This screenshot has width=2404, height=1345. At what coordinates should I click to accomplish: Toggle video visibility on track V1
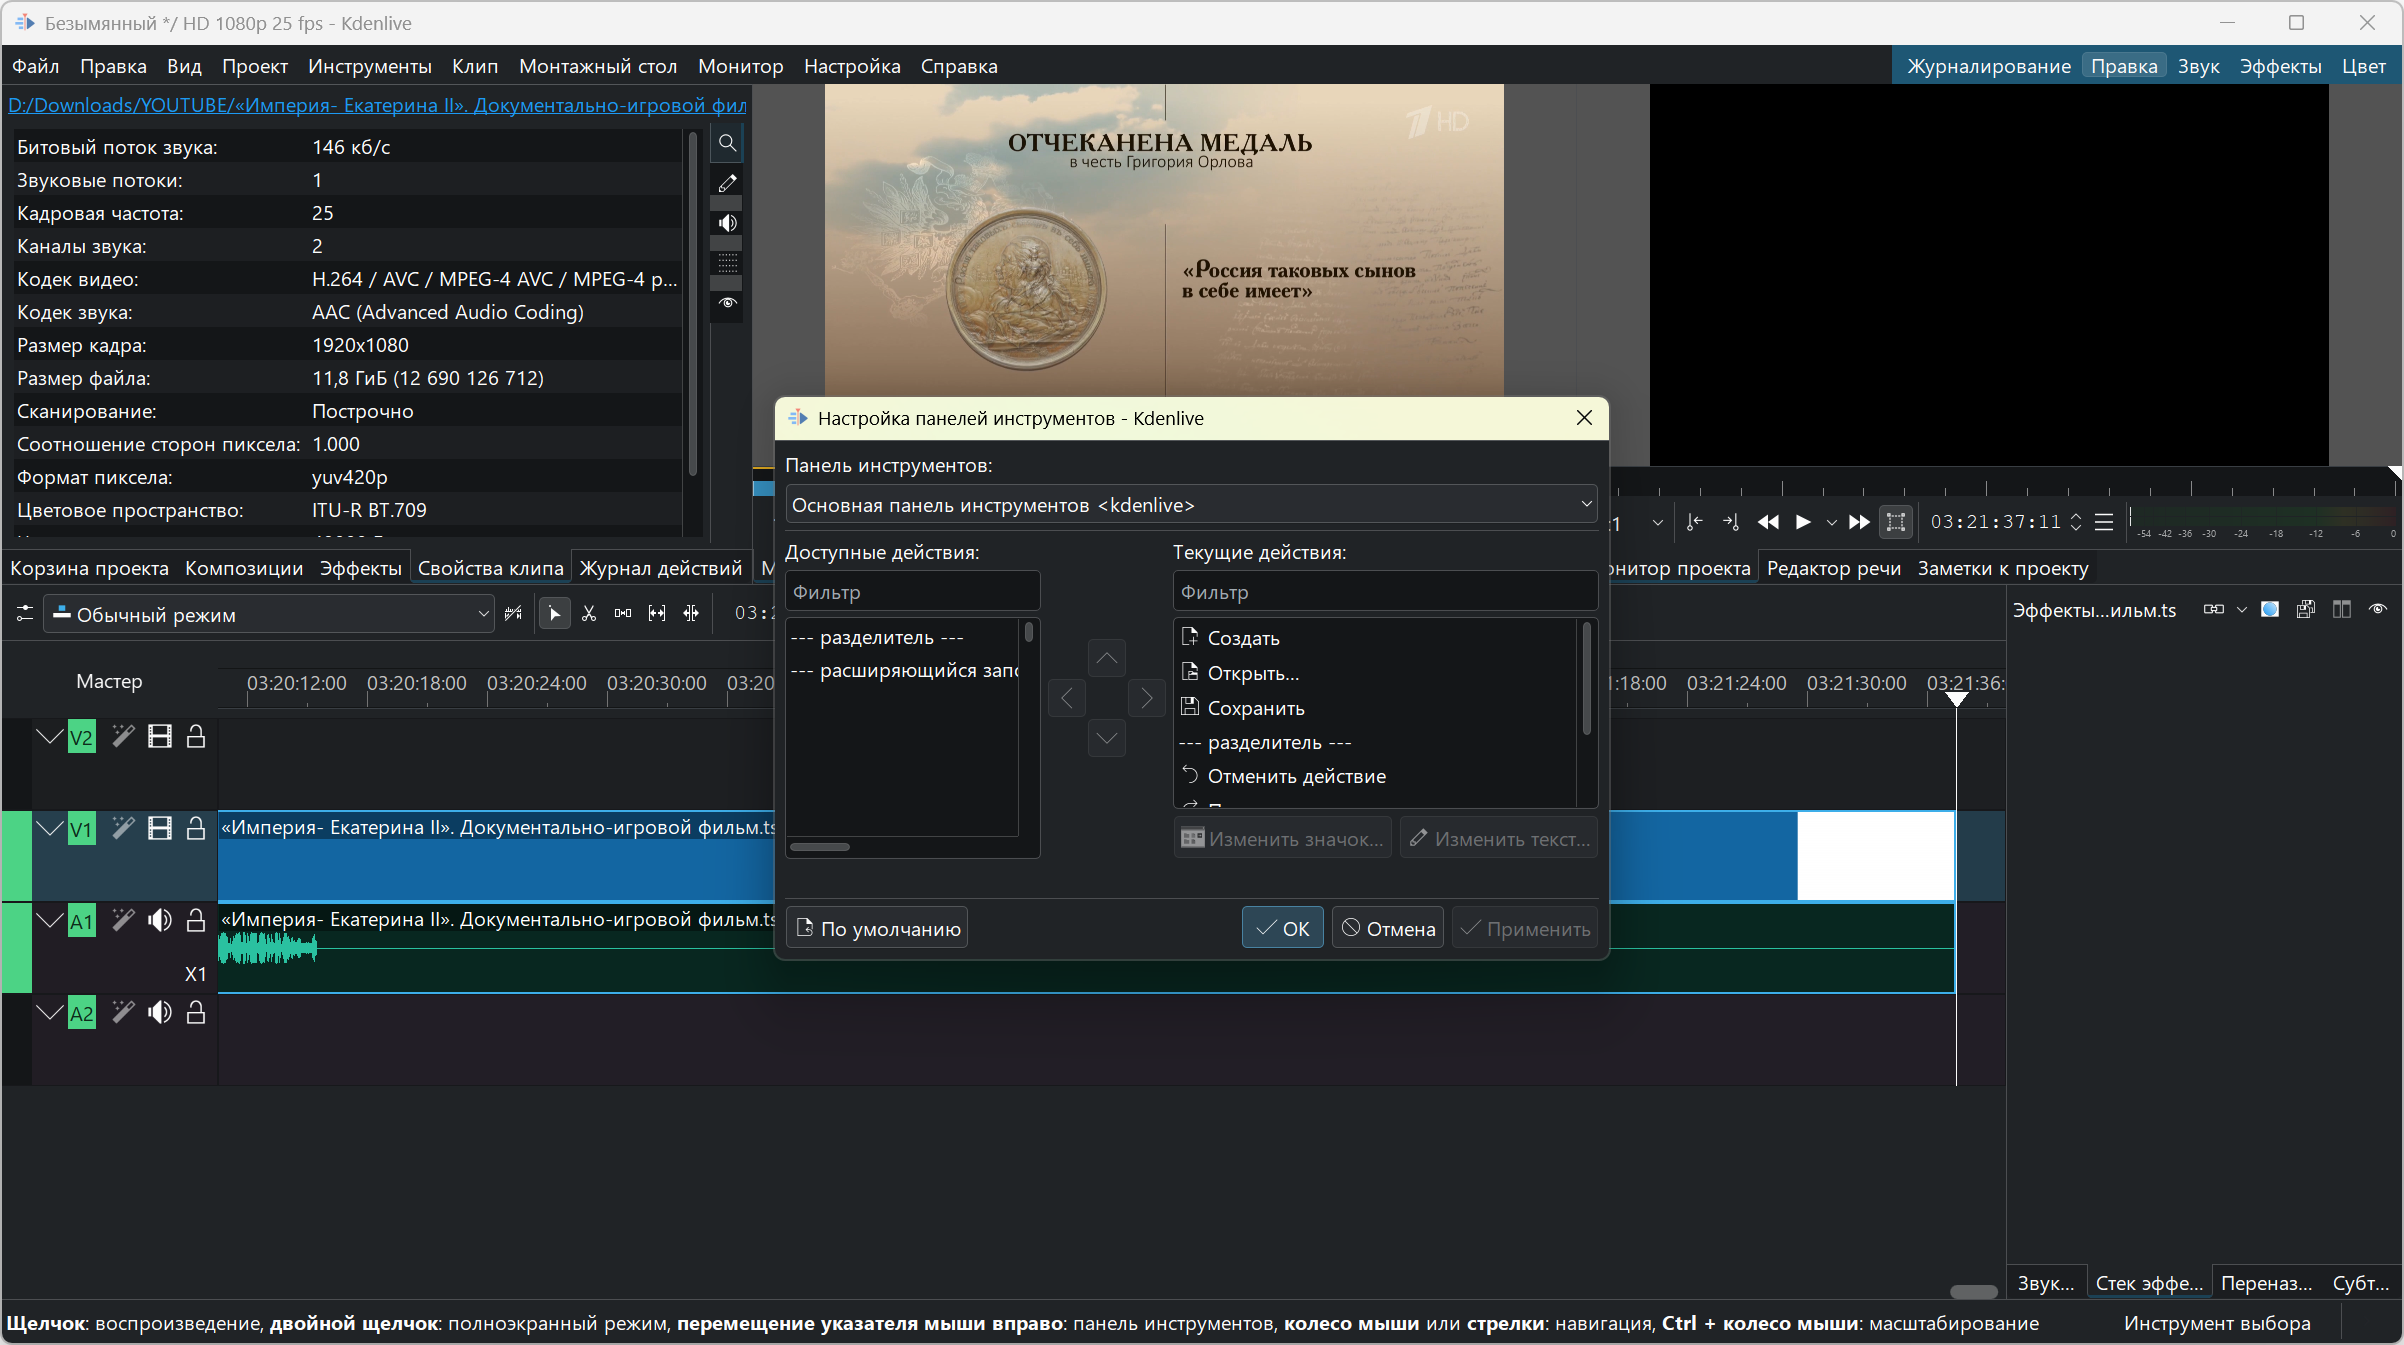point(160,828)
